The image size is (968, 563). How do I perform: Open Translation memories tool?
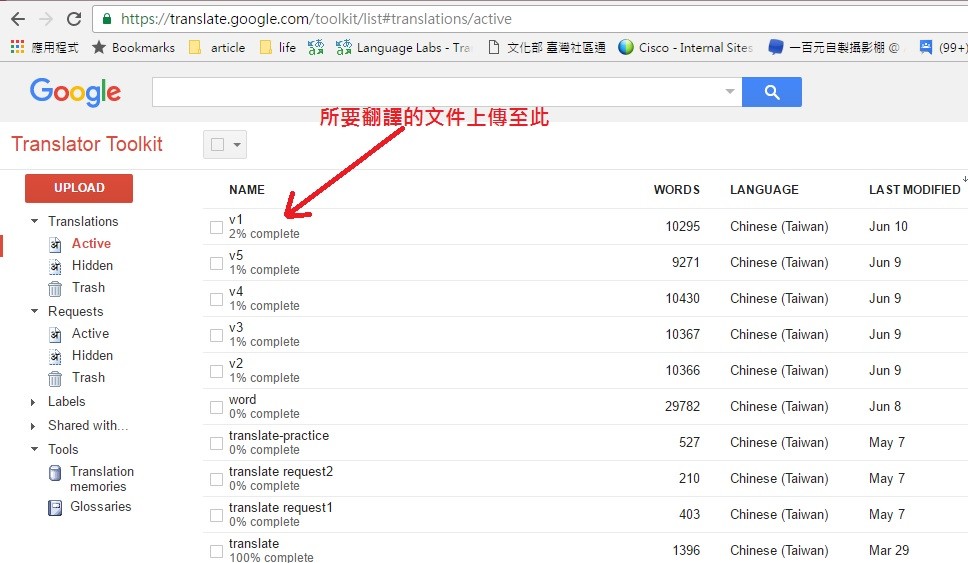pos(102,479)
